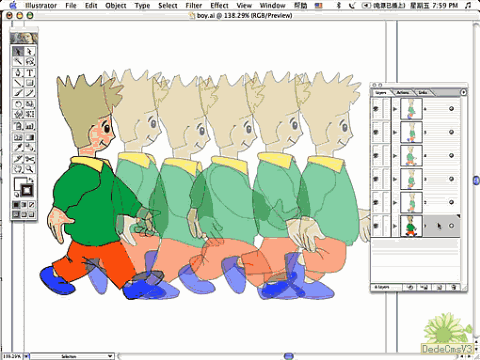The image size is (480, 360).
Task: Expand layer 6 disclosure triangle
Action: [395, 109]
